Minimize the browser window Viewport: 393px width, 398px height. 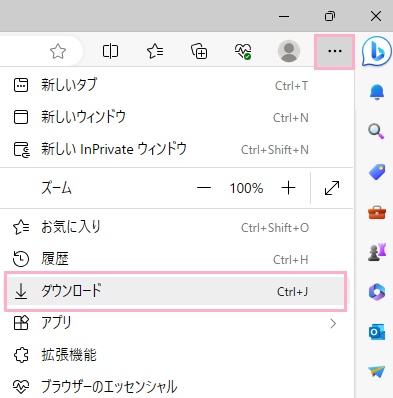(x=284, y=16)
